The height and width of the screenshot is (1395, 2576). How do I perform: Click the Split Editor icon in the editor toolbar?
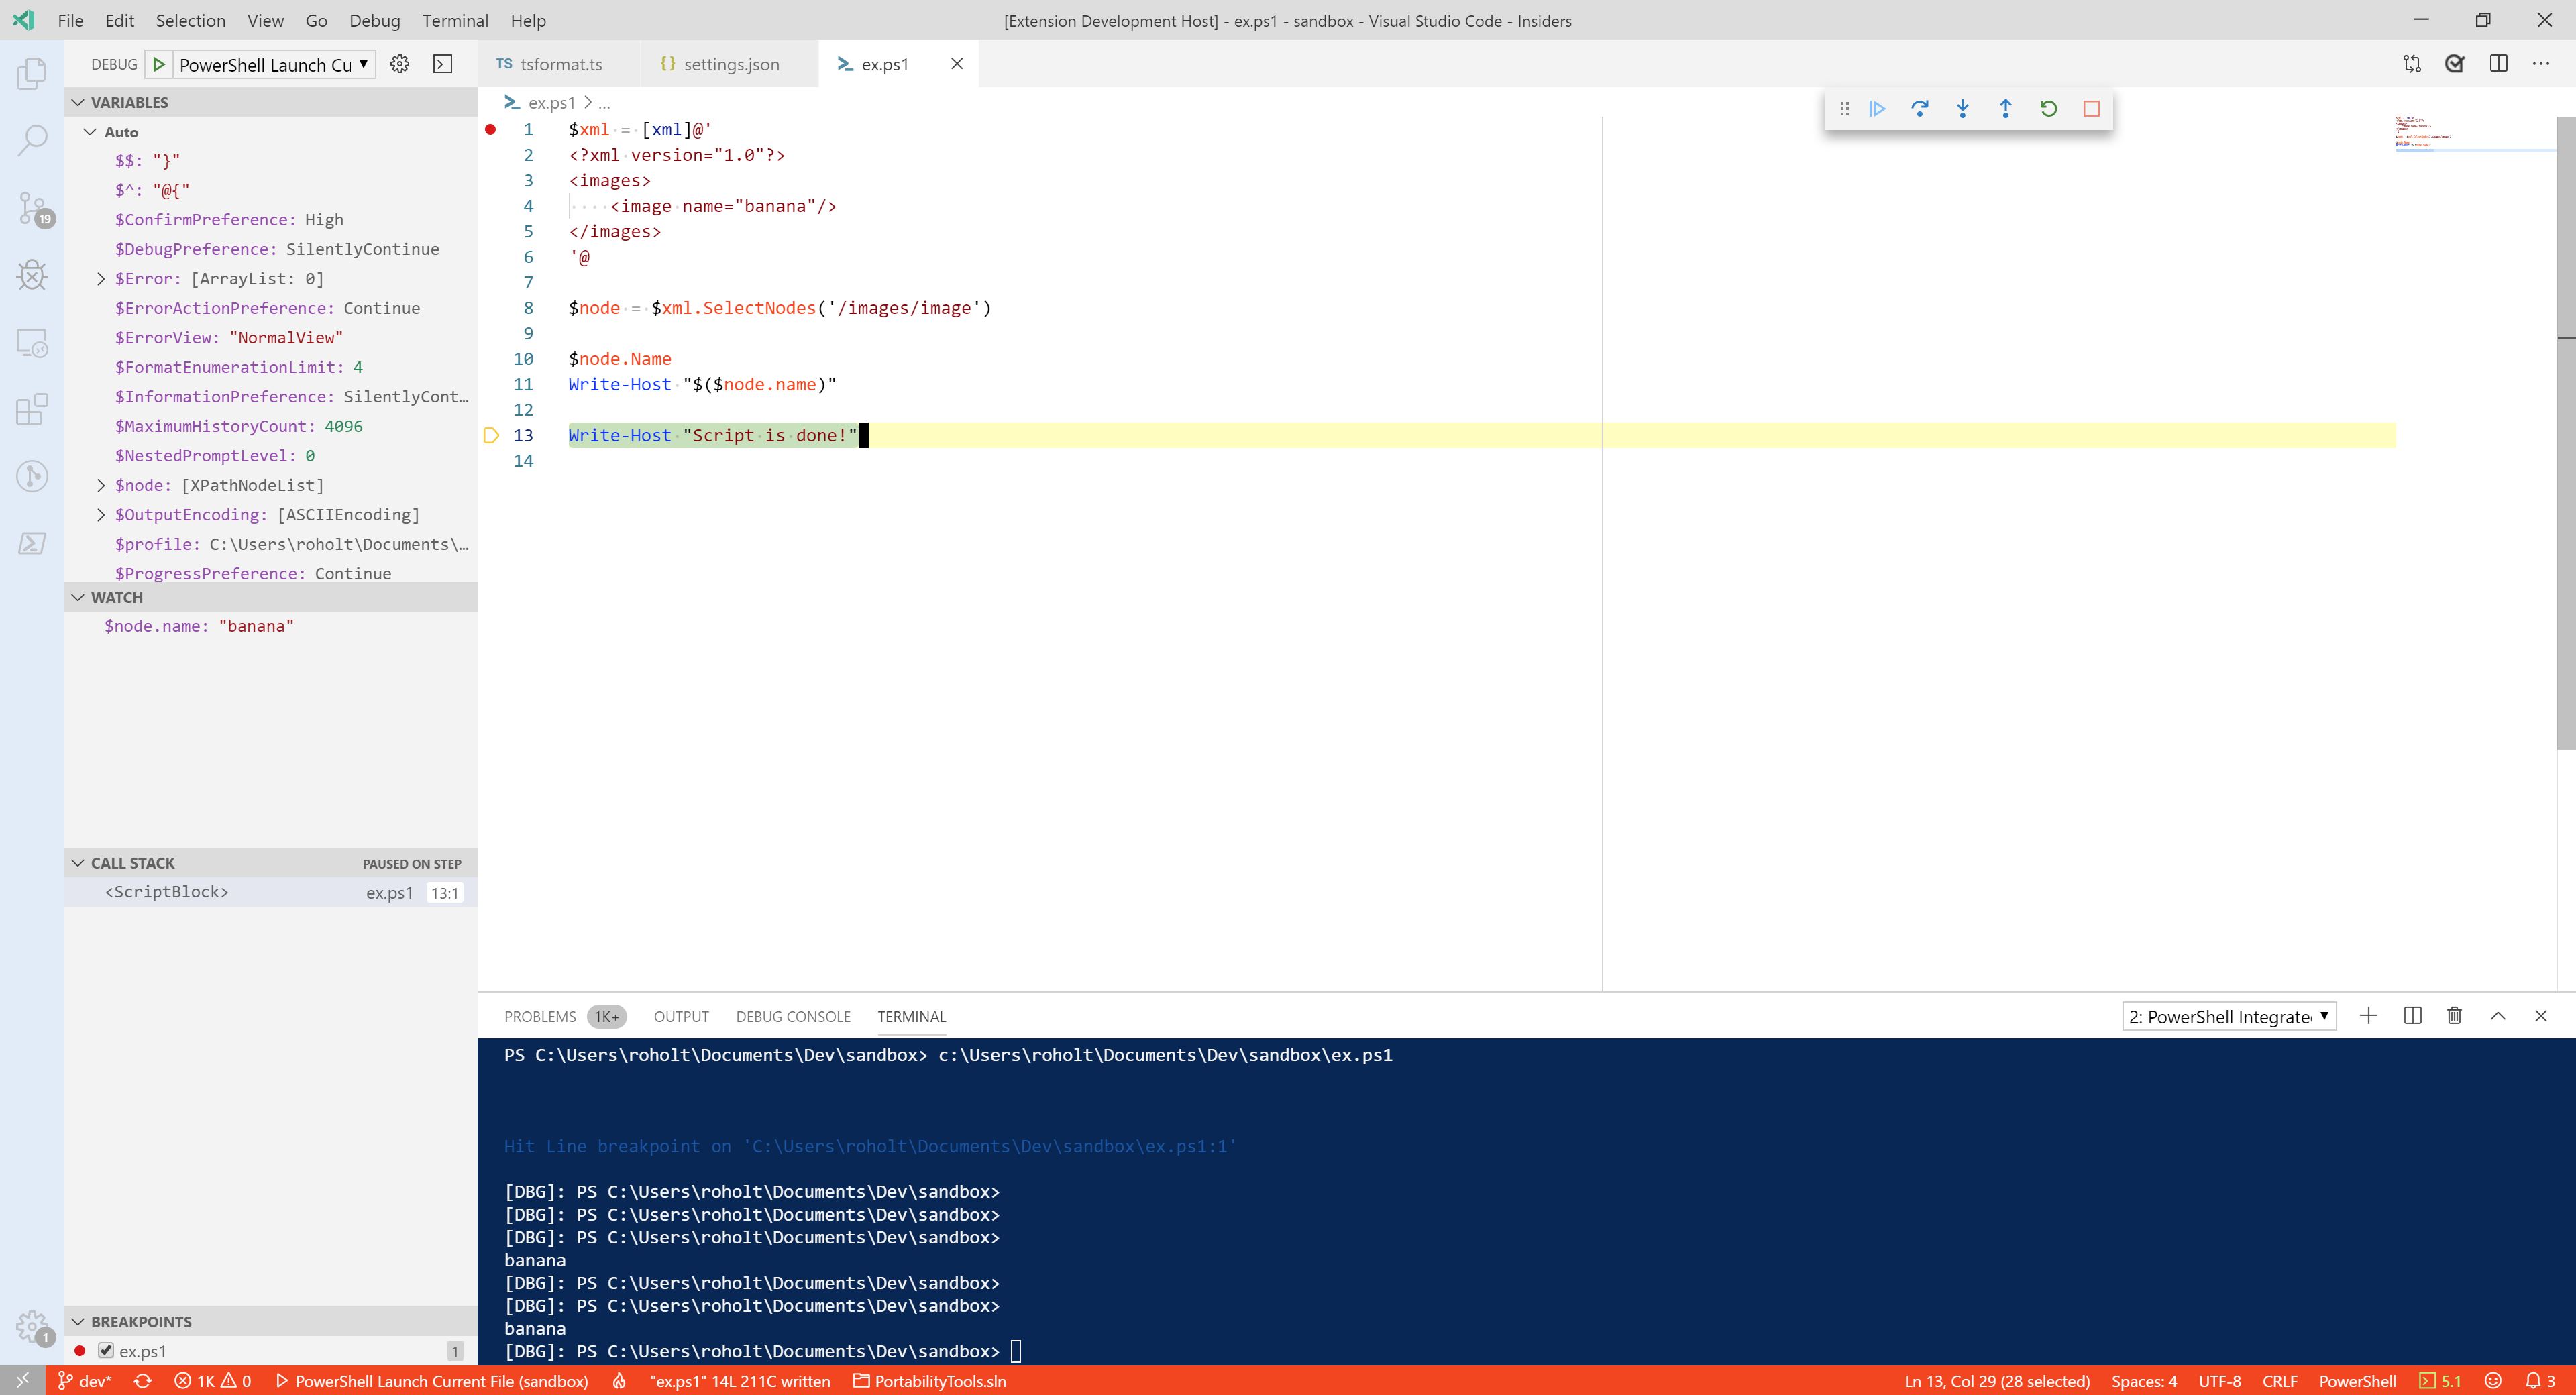(2499, 63)
